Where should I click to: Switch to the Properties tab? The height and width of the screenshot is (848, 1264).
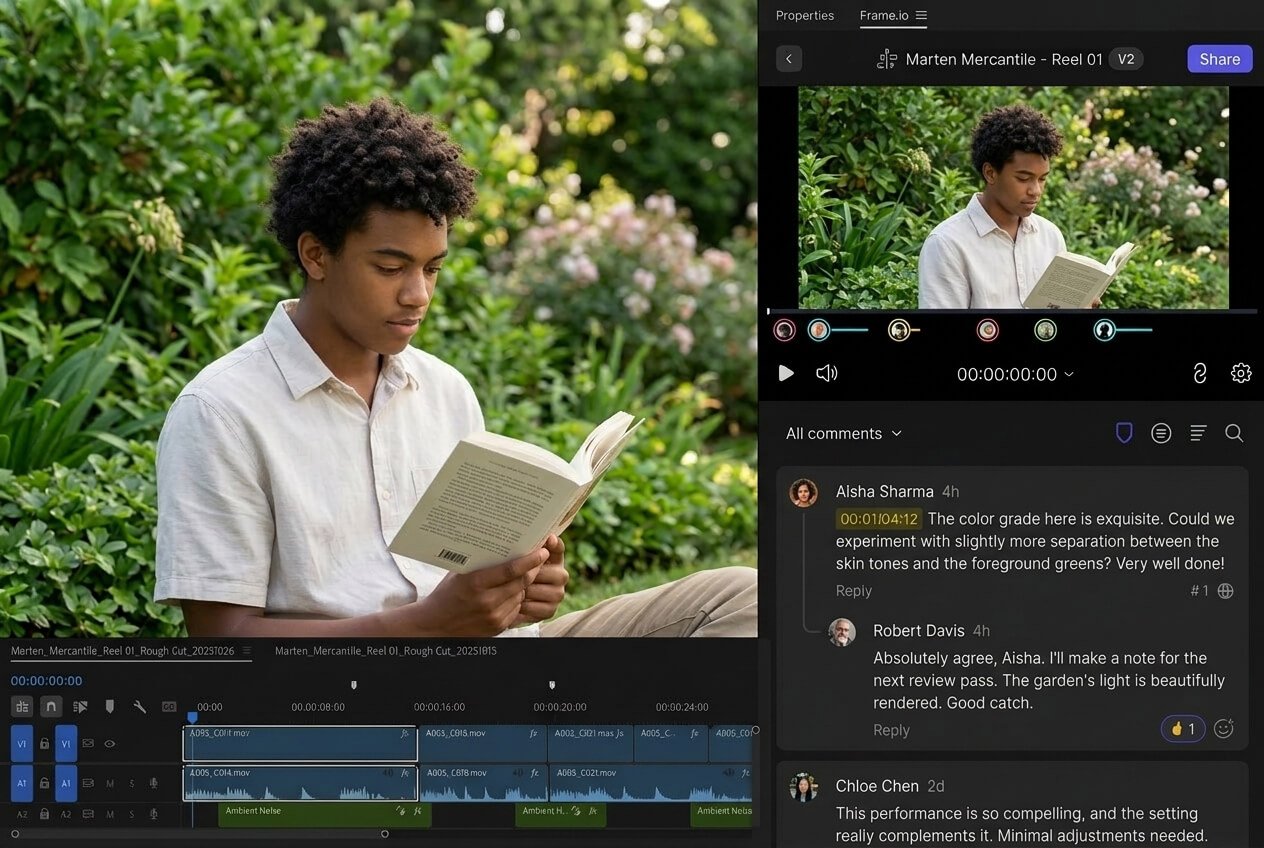coord(805,15)
